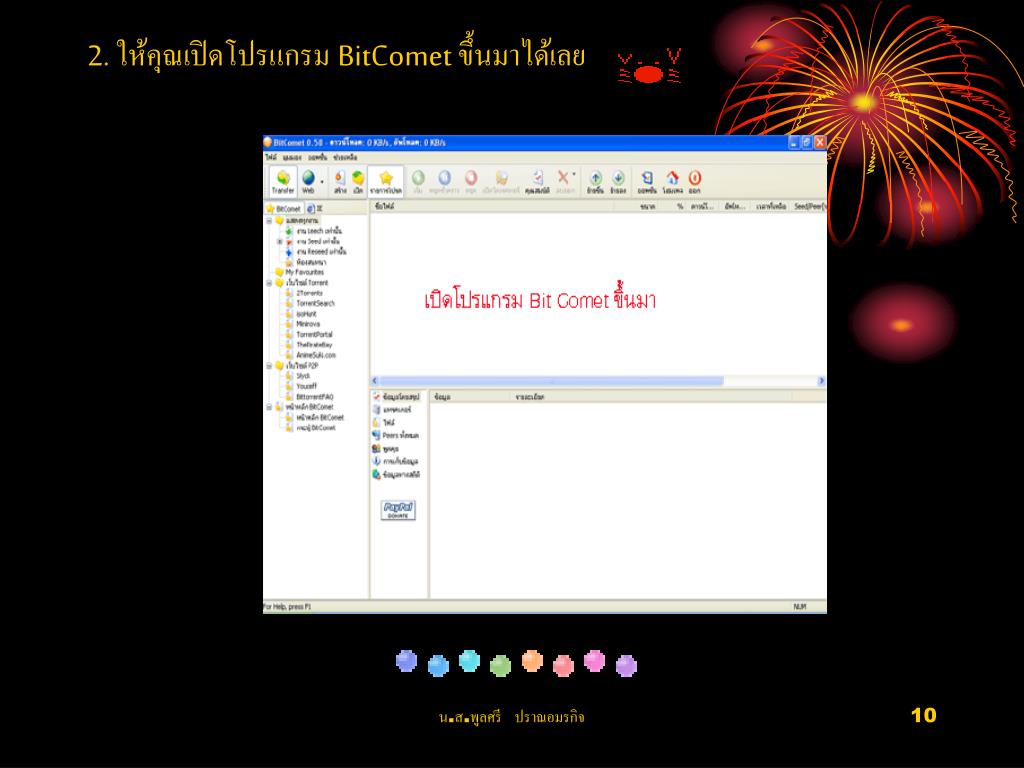Open the options toolbar icon
This screenshot has height=768, width=1024.
[x=647, y=181]
